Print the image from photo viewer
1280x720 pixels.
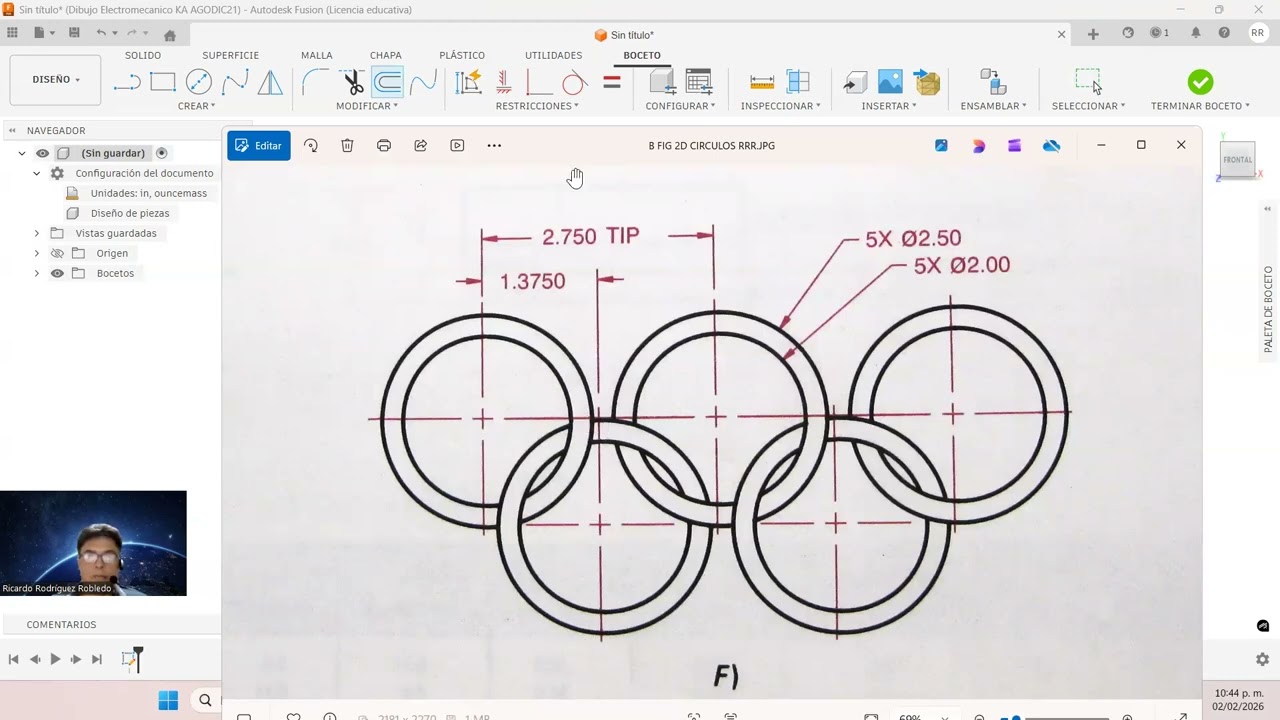pos(384,145)
